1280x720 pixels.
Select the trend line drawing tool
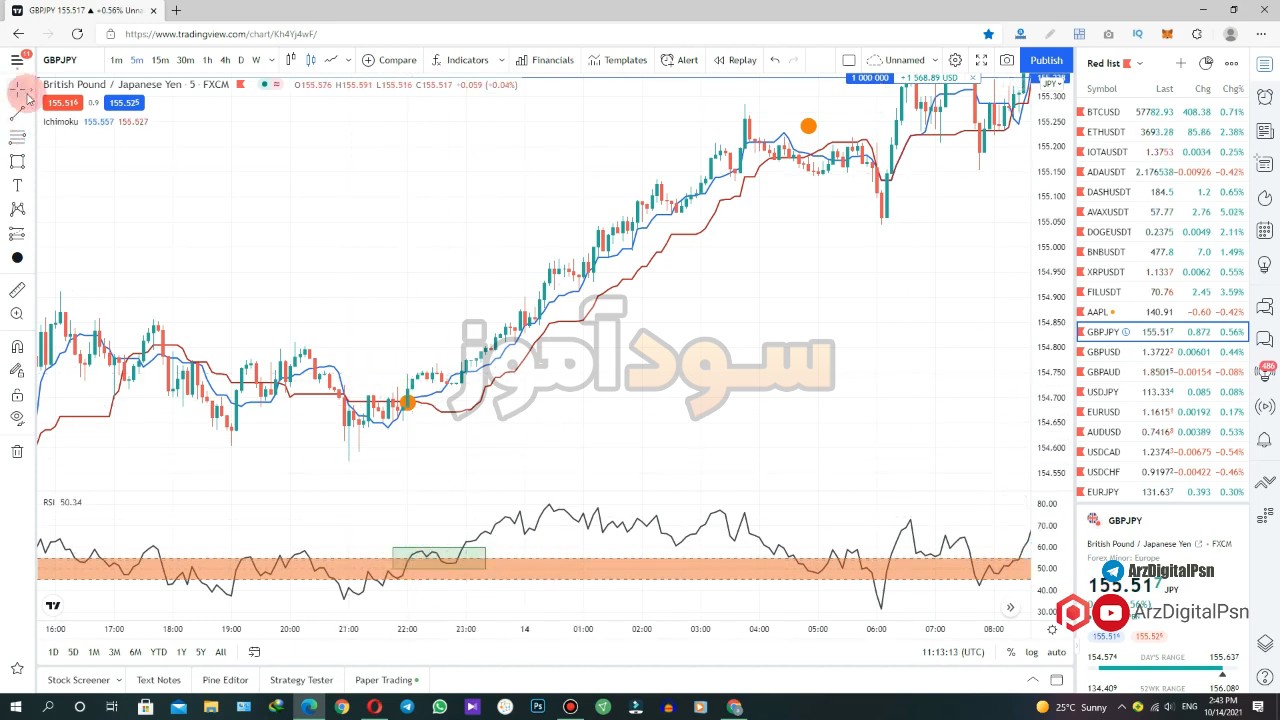point(17,115)
